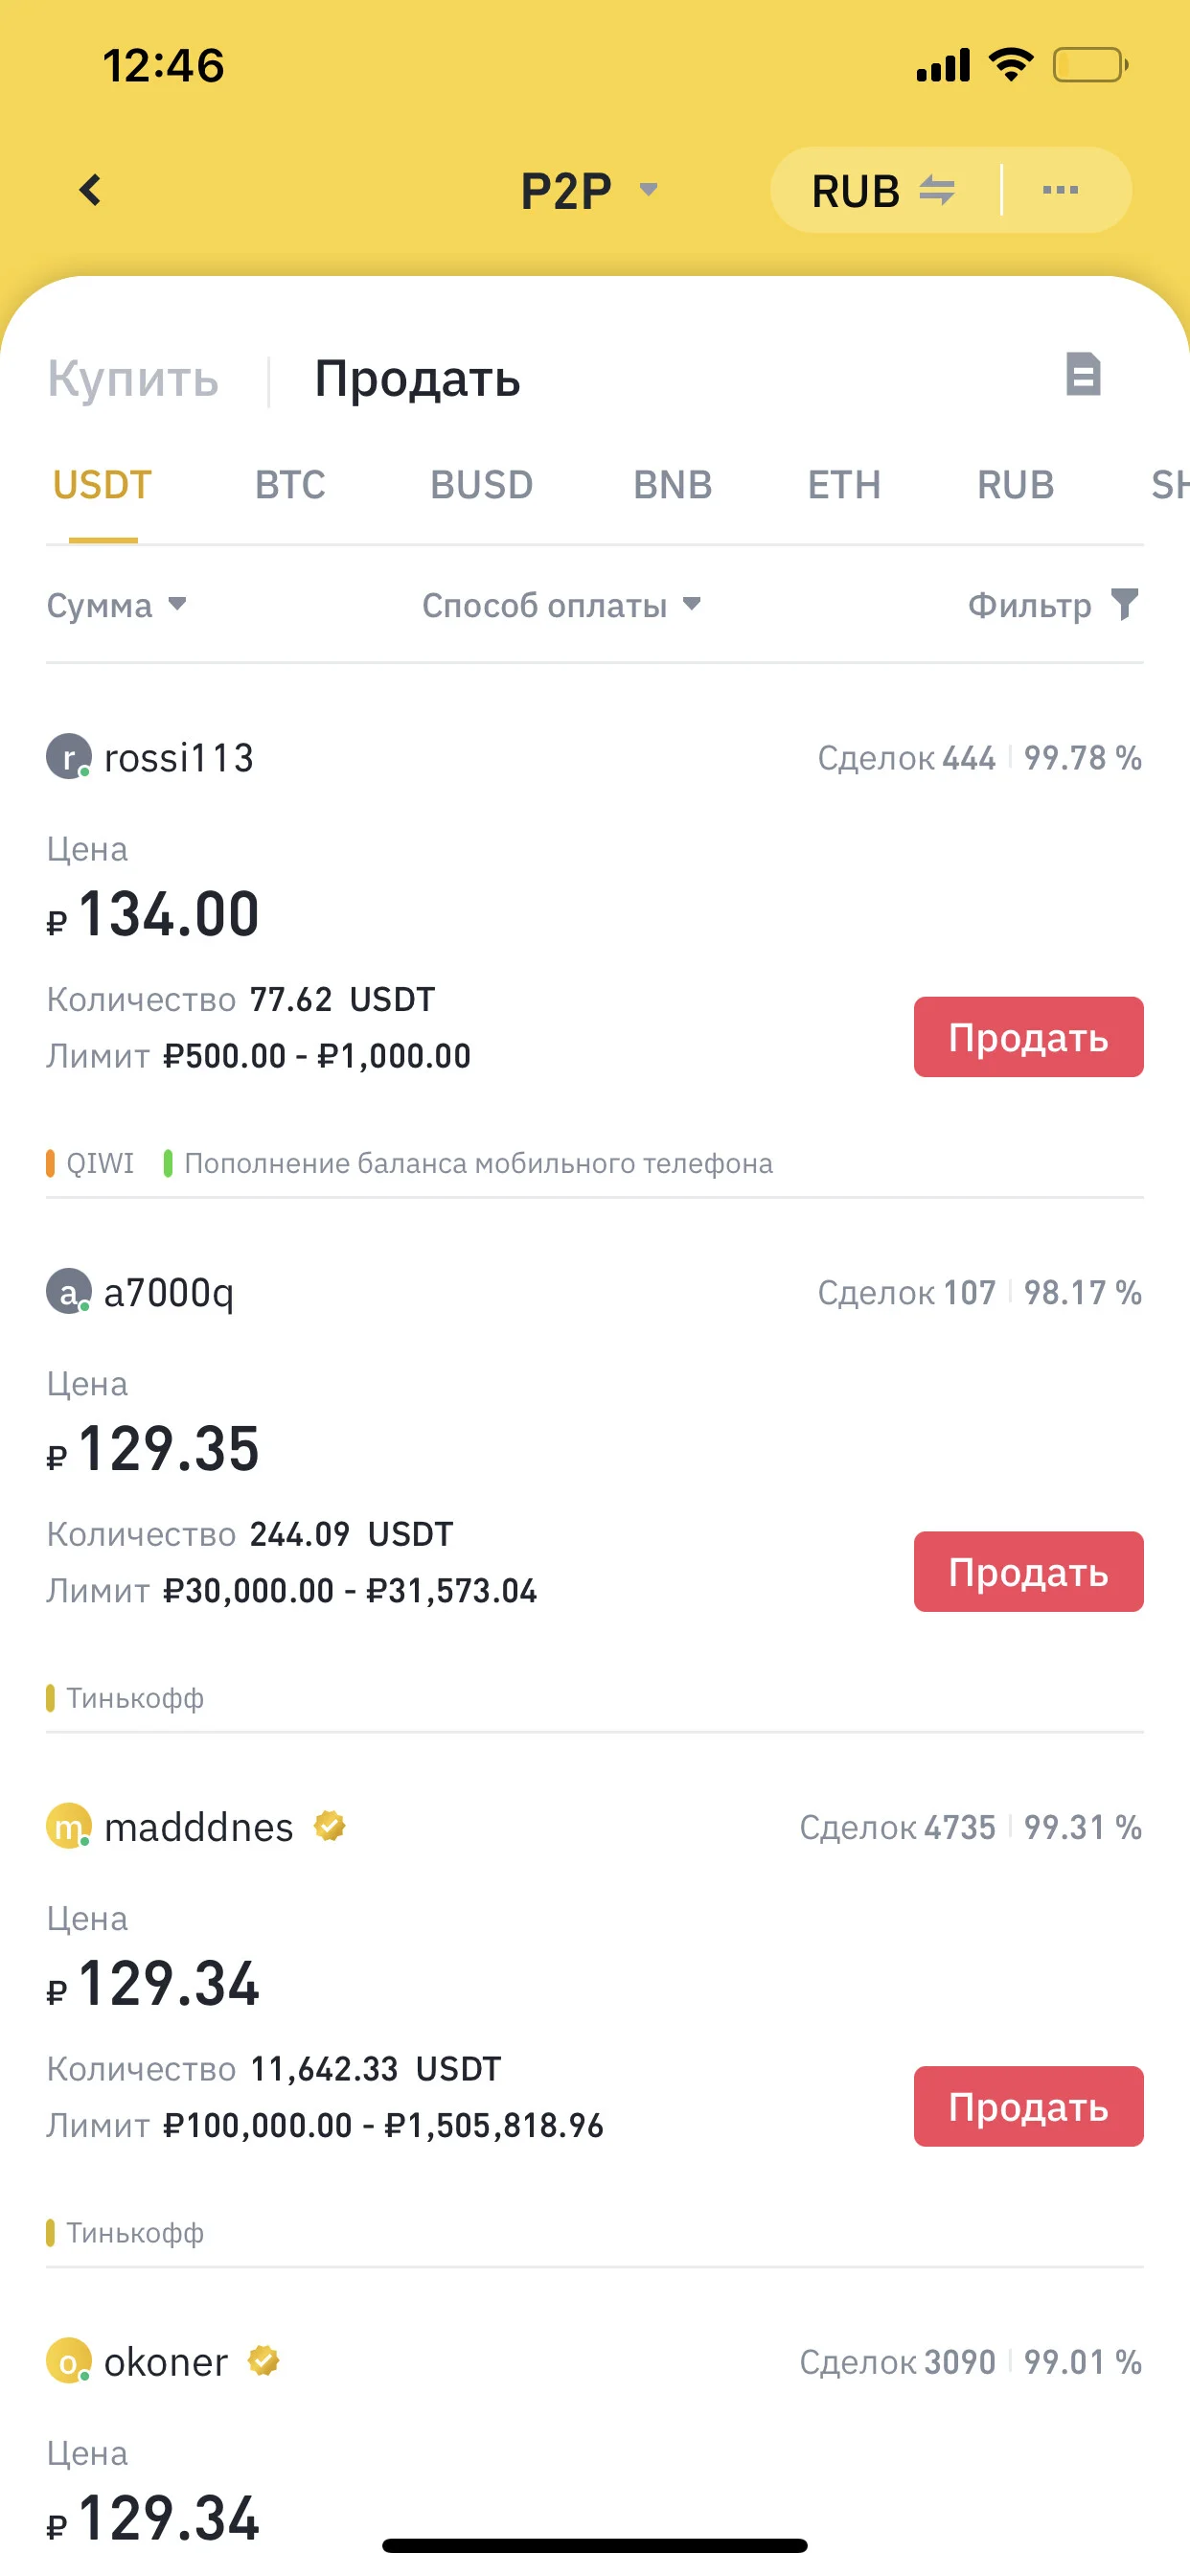Expand the P2P dropdown in header
This screenshot has height=2576, width=1190.
pyautogui.click(x=589, y=190)
